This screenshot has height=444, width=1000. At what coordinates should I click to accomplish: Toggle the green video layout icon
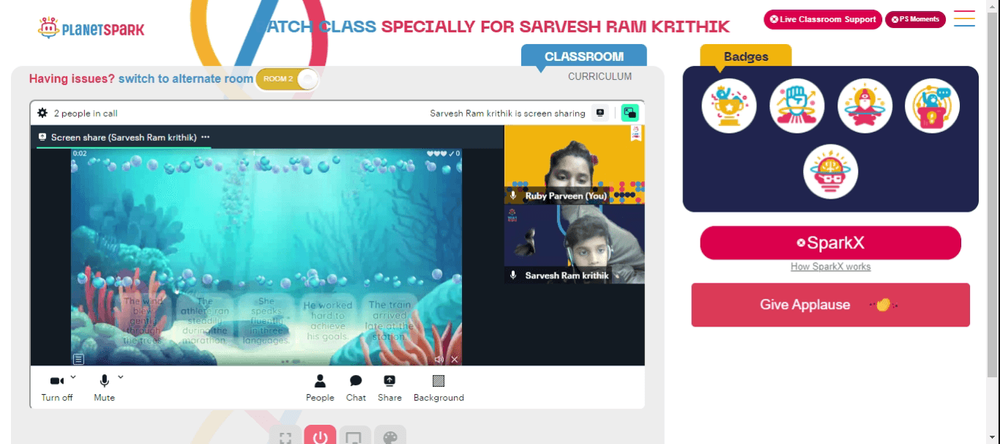[630, 113]
